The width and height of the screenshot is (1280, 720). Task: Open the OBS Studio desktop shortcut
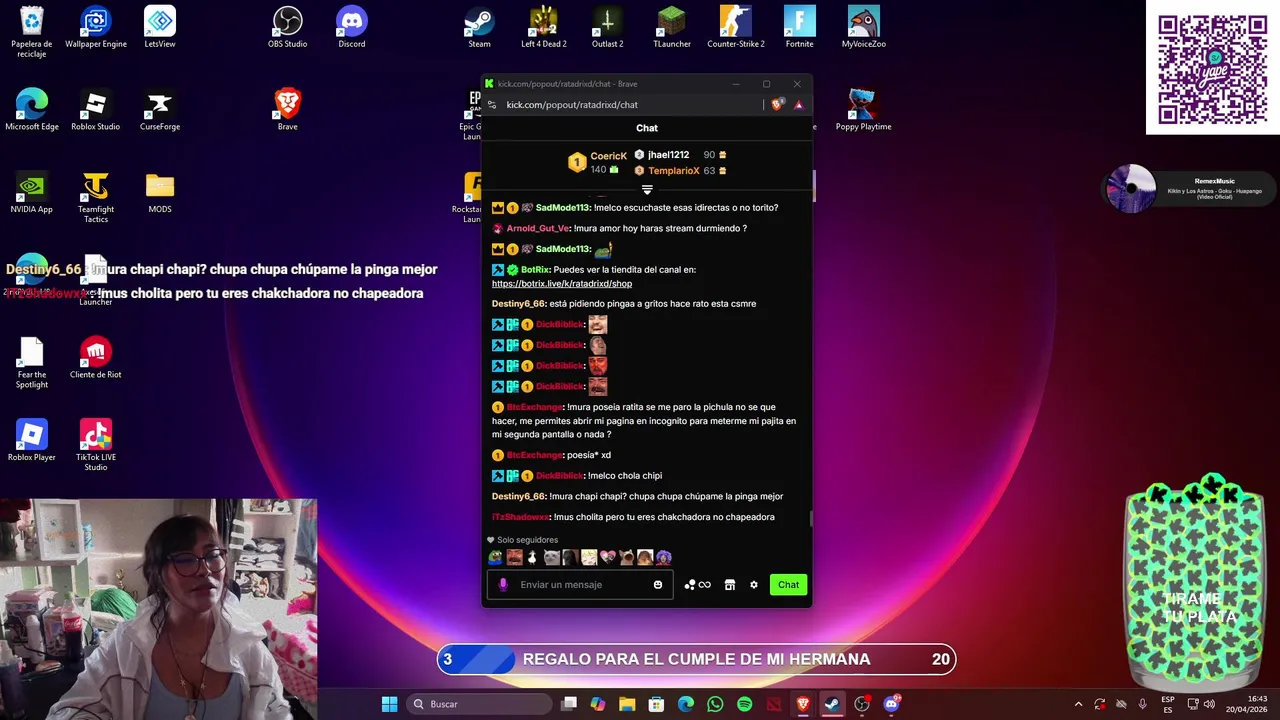pyautogui.click(x=288, y=28)
